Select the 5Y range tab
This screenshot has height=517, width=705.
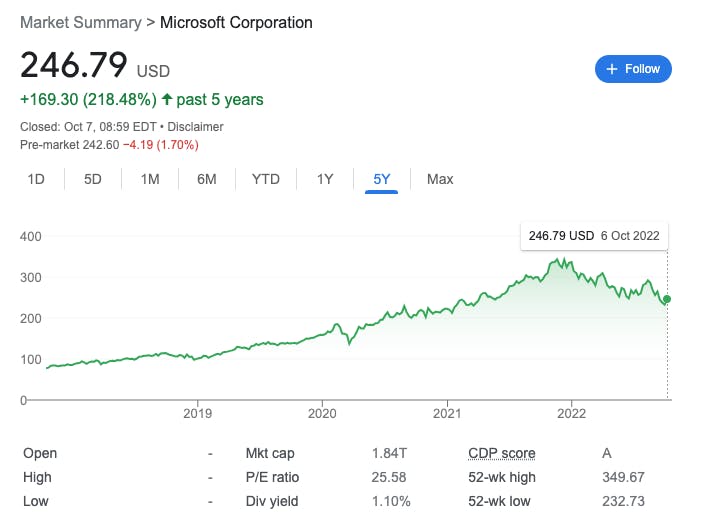(382, 179)
